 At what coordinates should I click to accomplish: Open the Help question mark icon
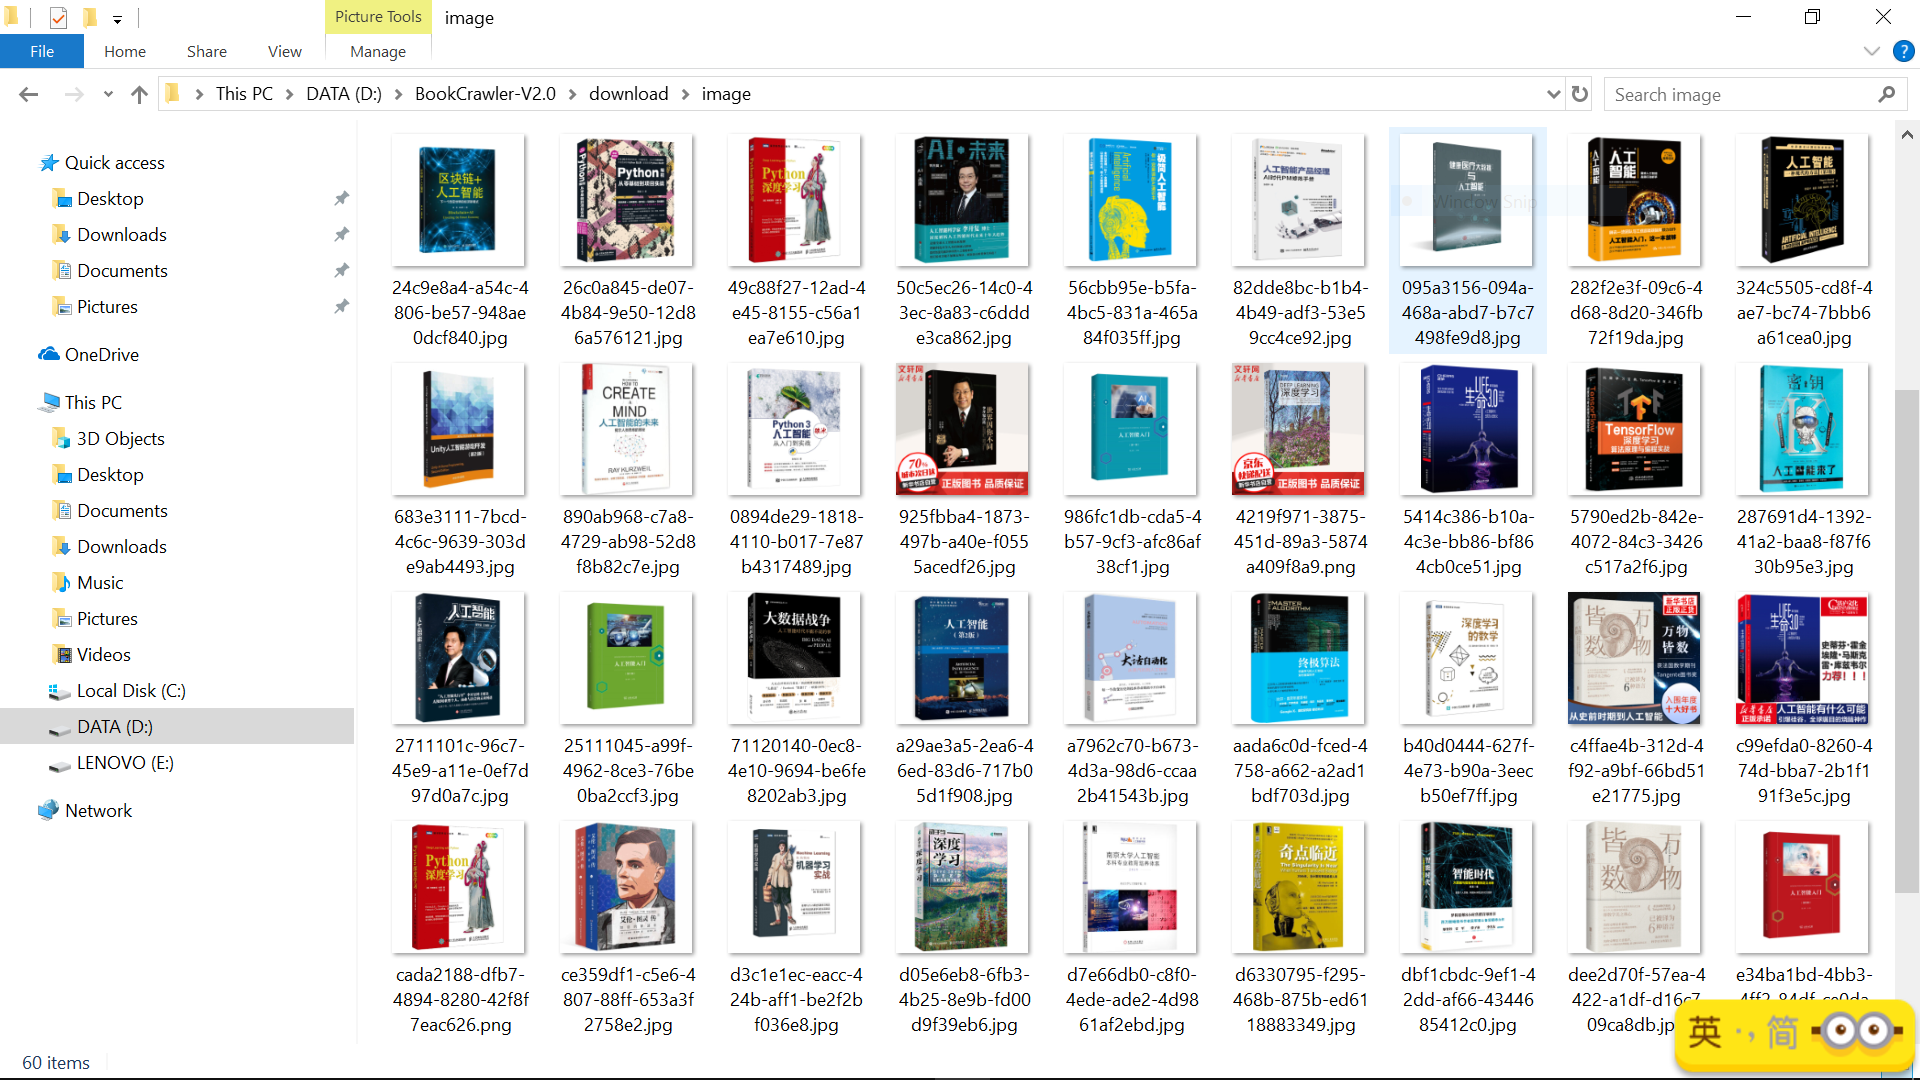[x=1903, y=51]
